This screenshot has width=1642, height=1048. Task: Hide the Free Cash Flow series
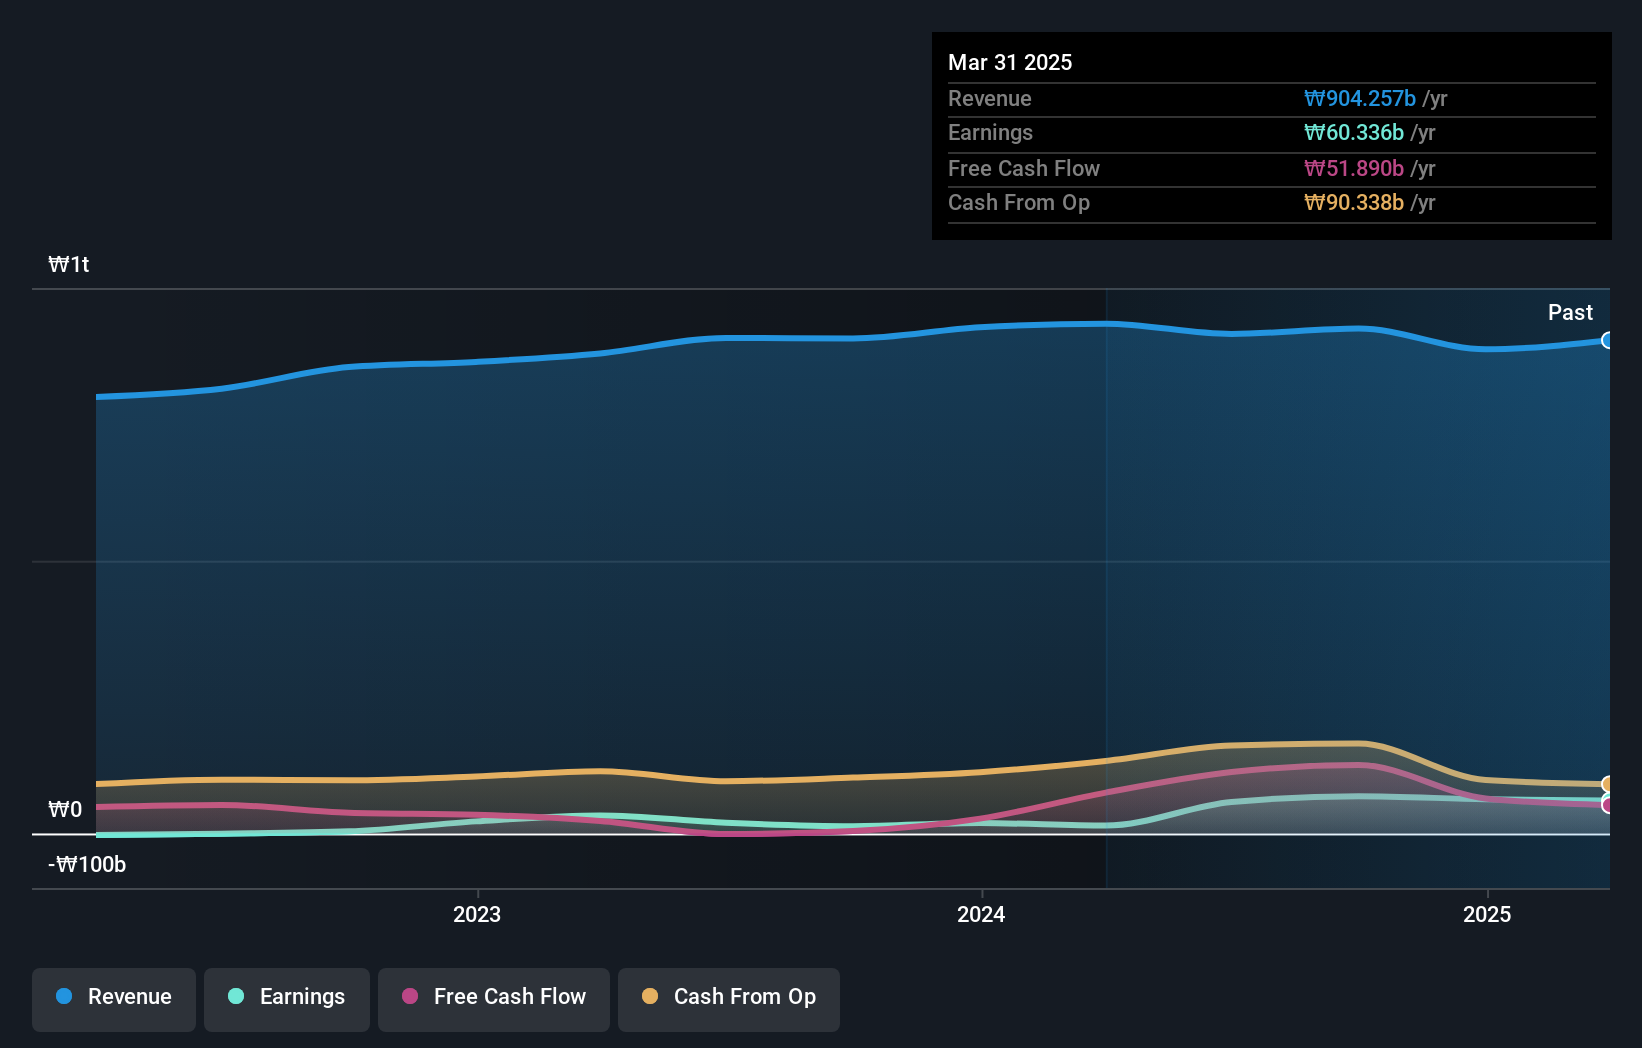(493, 997)
